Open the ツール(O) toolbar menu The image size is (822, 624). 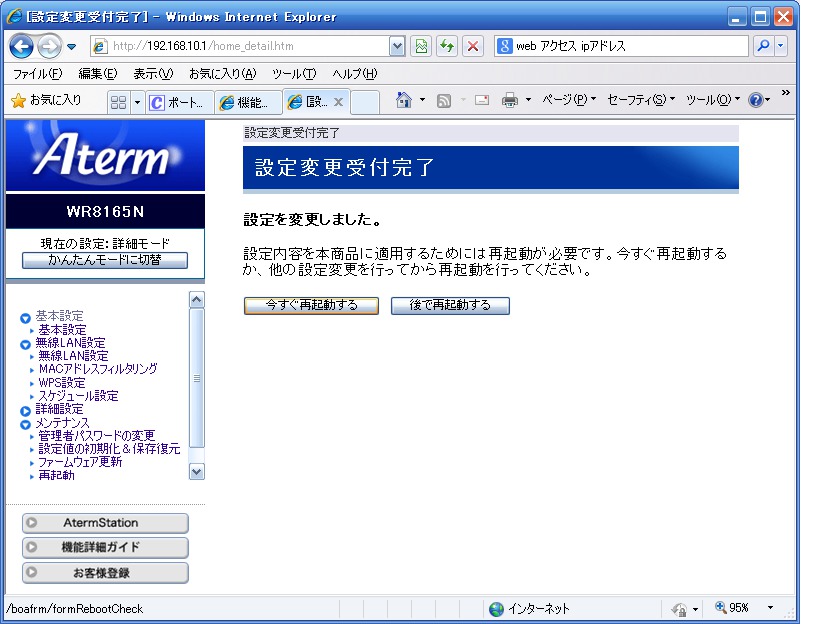tap(713, 100)
